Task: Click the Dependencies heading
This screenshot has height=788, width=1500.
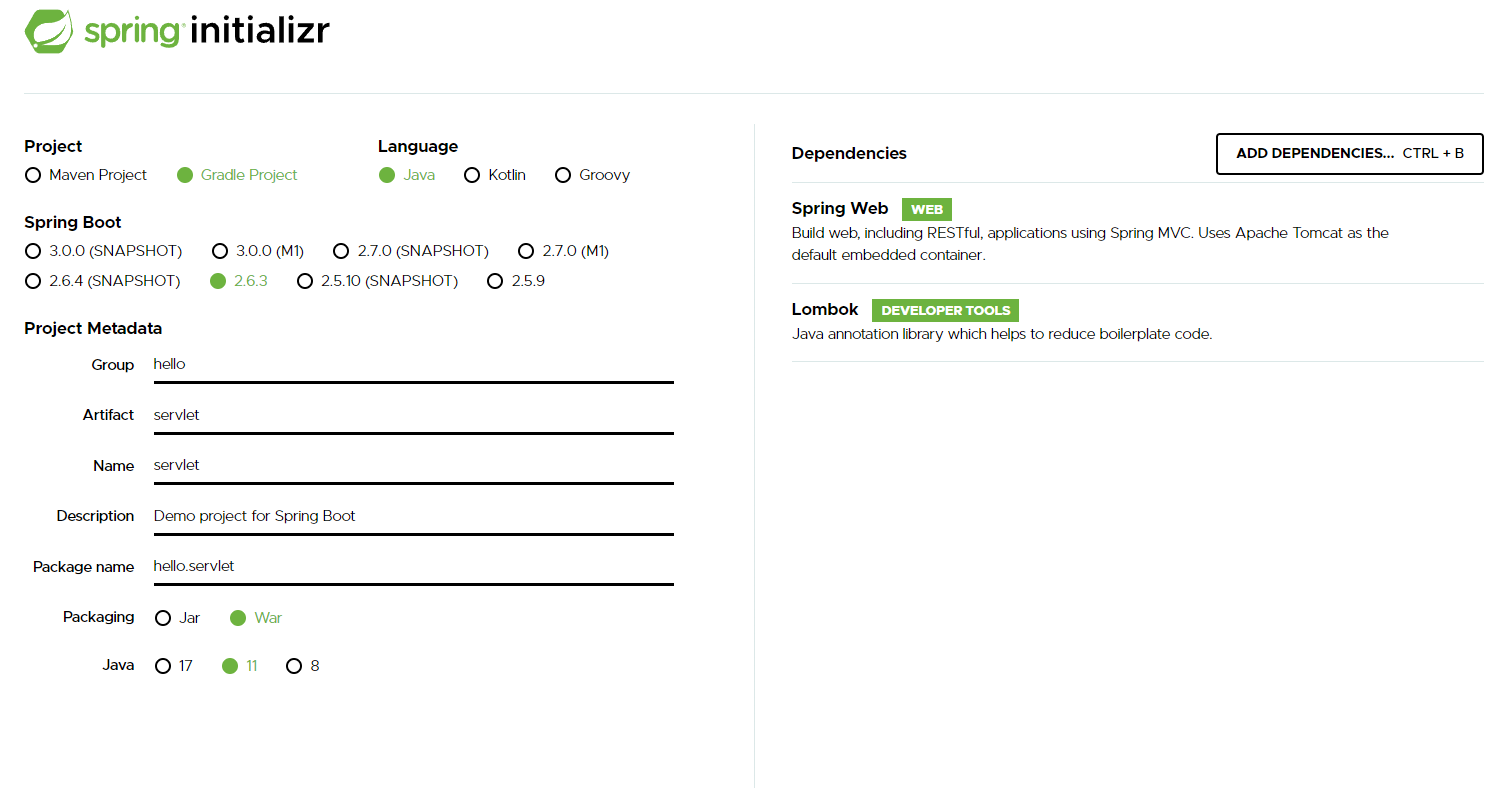Action: (849, 154)
